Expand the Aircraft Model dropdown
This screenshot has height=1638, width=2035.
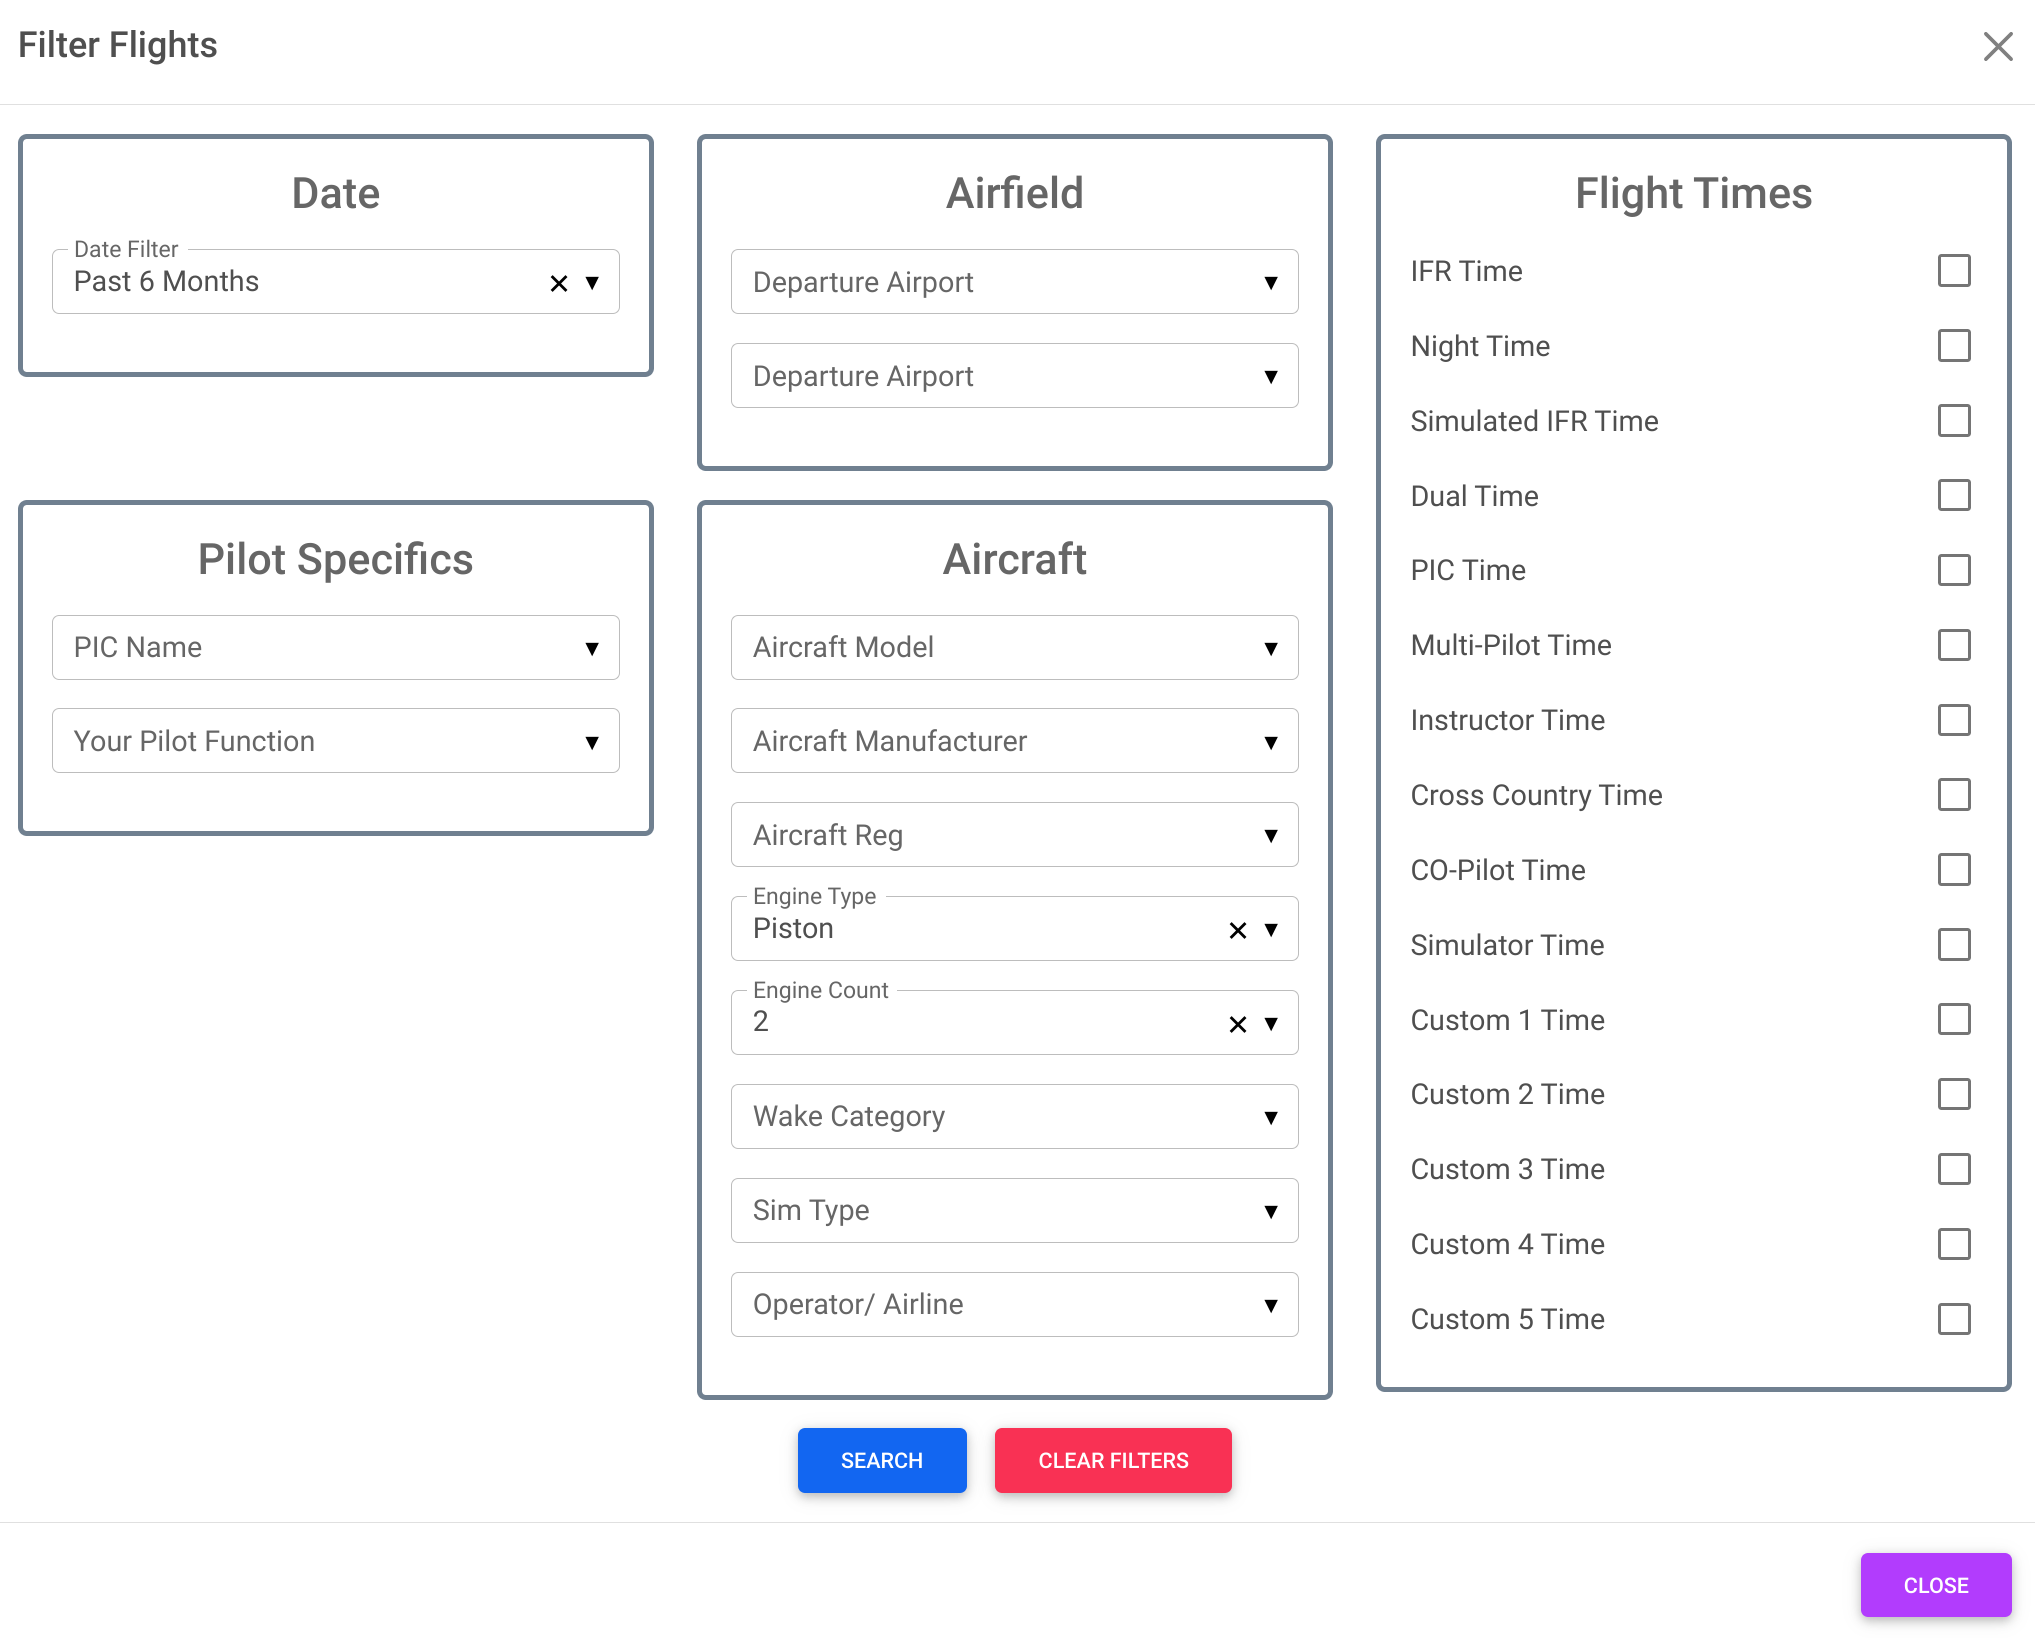pos(1014,648)
